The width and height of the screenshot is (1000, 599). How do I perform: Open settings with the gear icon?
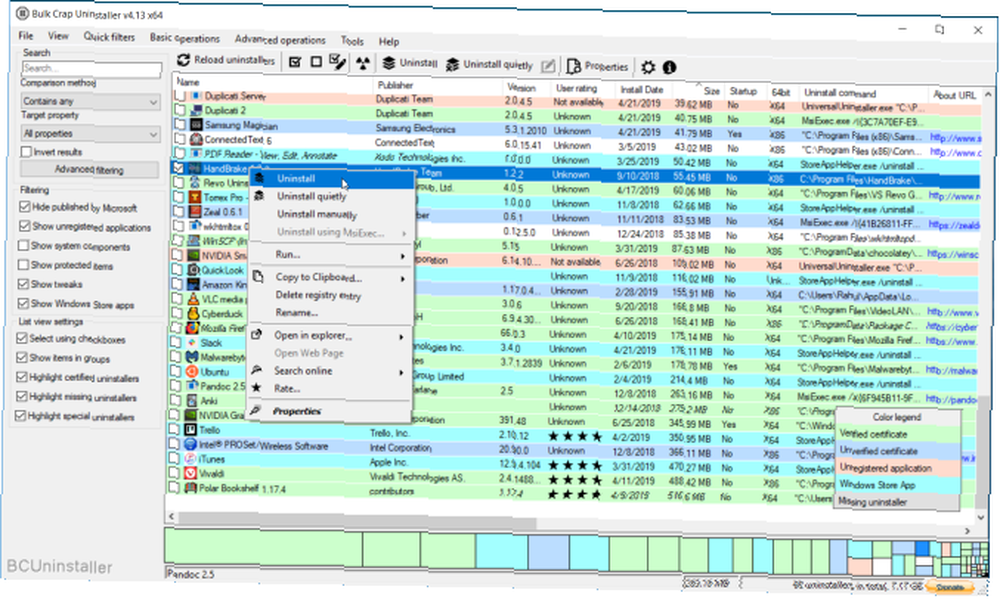point(648,67)
